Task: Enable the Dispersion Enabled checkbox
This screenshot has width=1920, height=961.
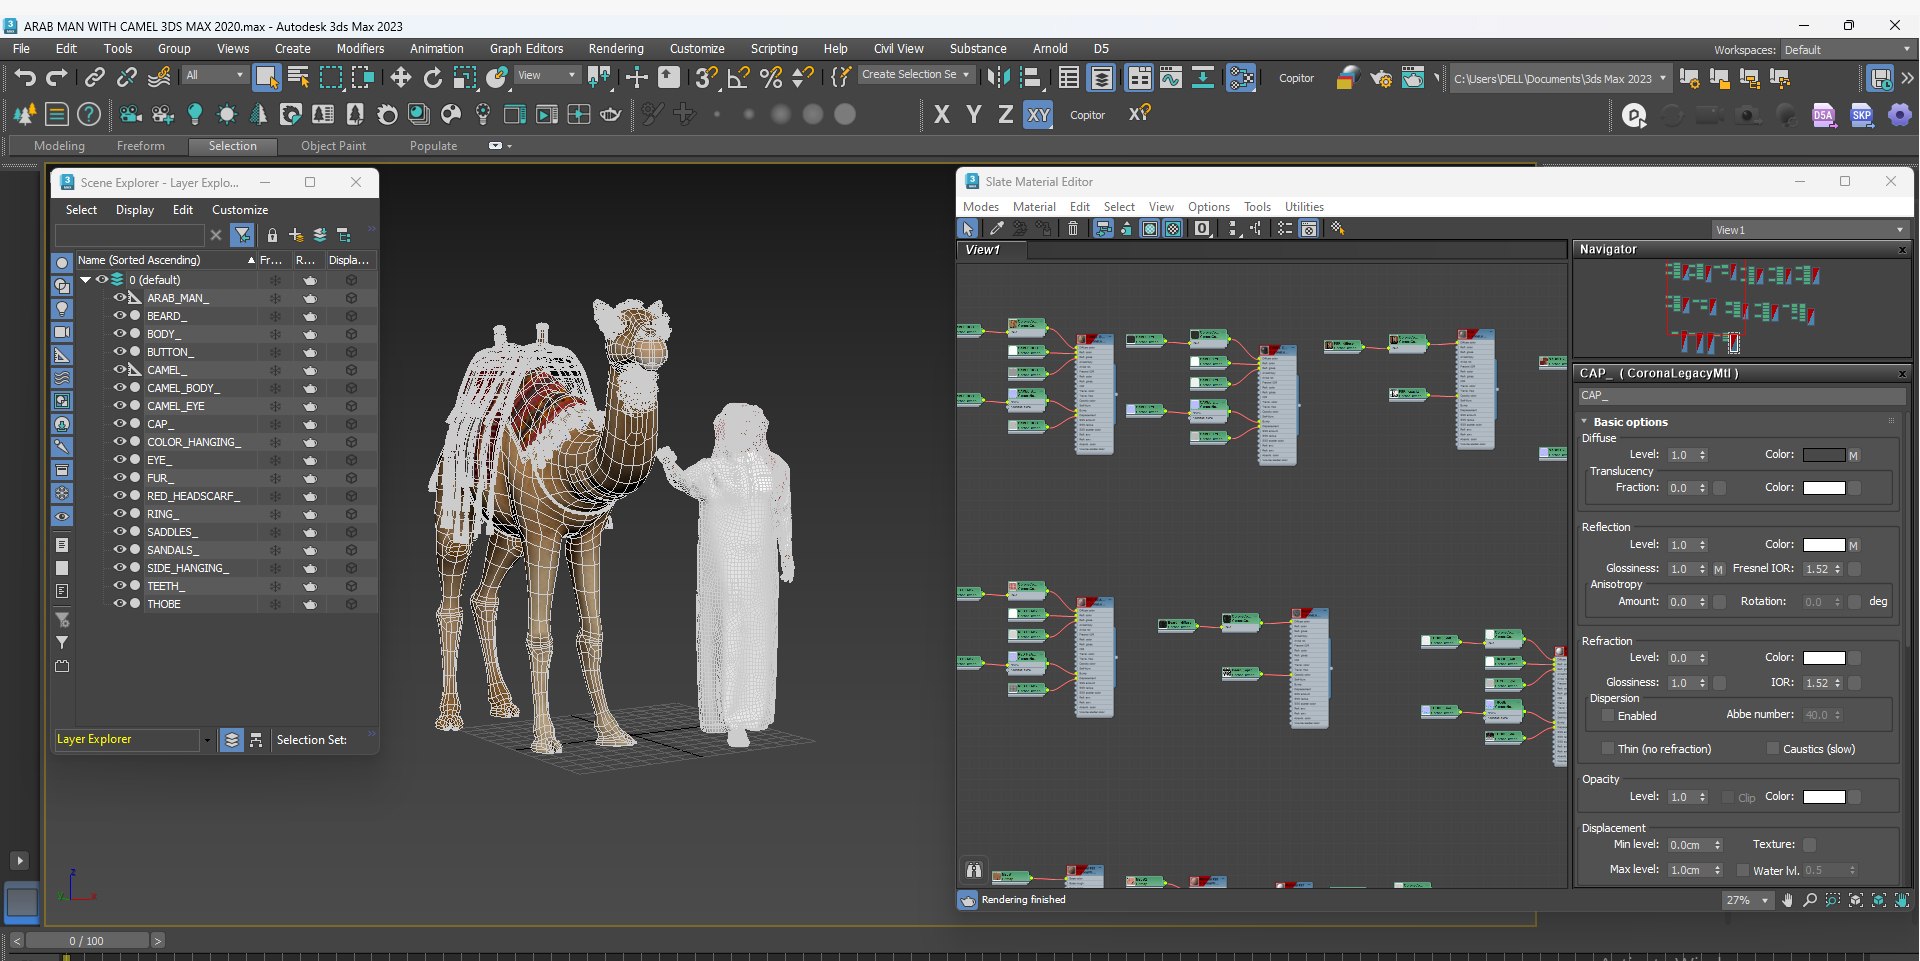Action: (x=1608, y=716)
